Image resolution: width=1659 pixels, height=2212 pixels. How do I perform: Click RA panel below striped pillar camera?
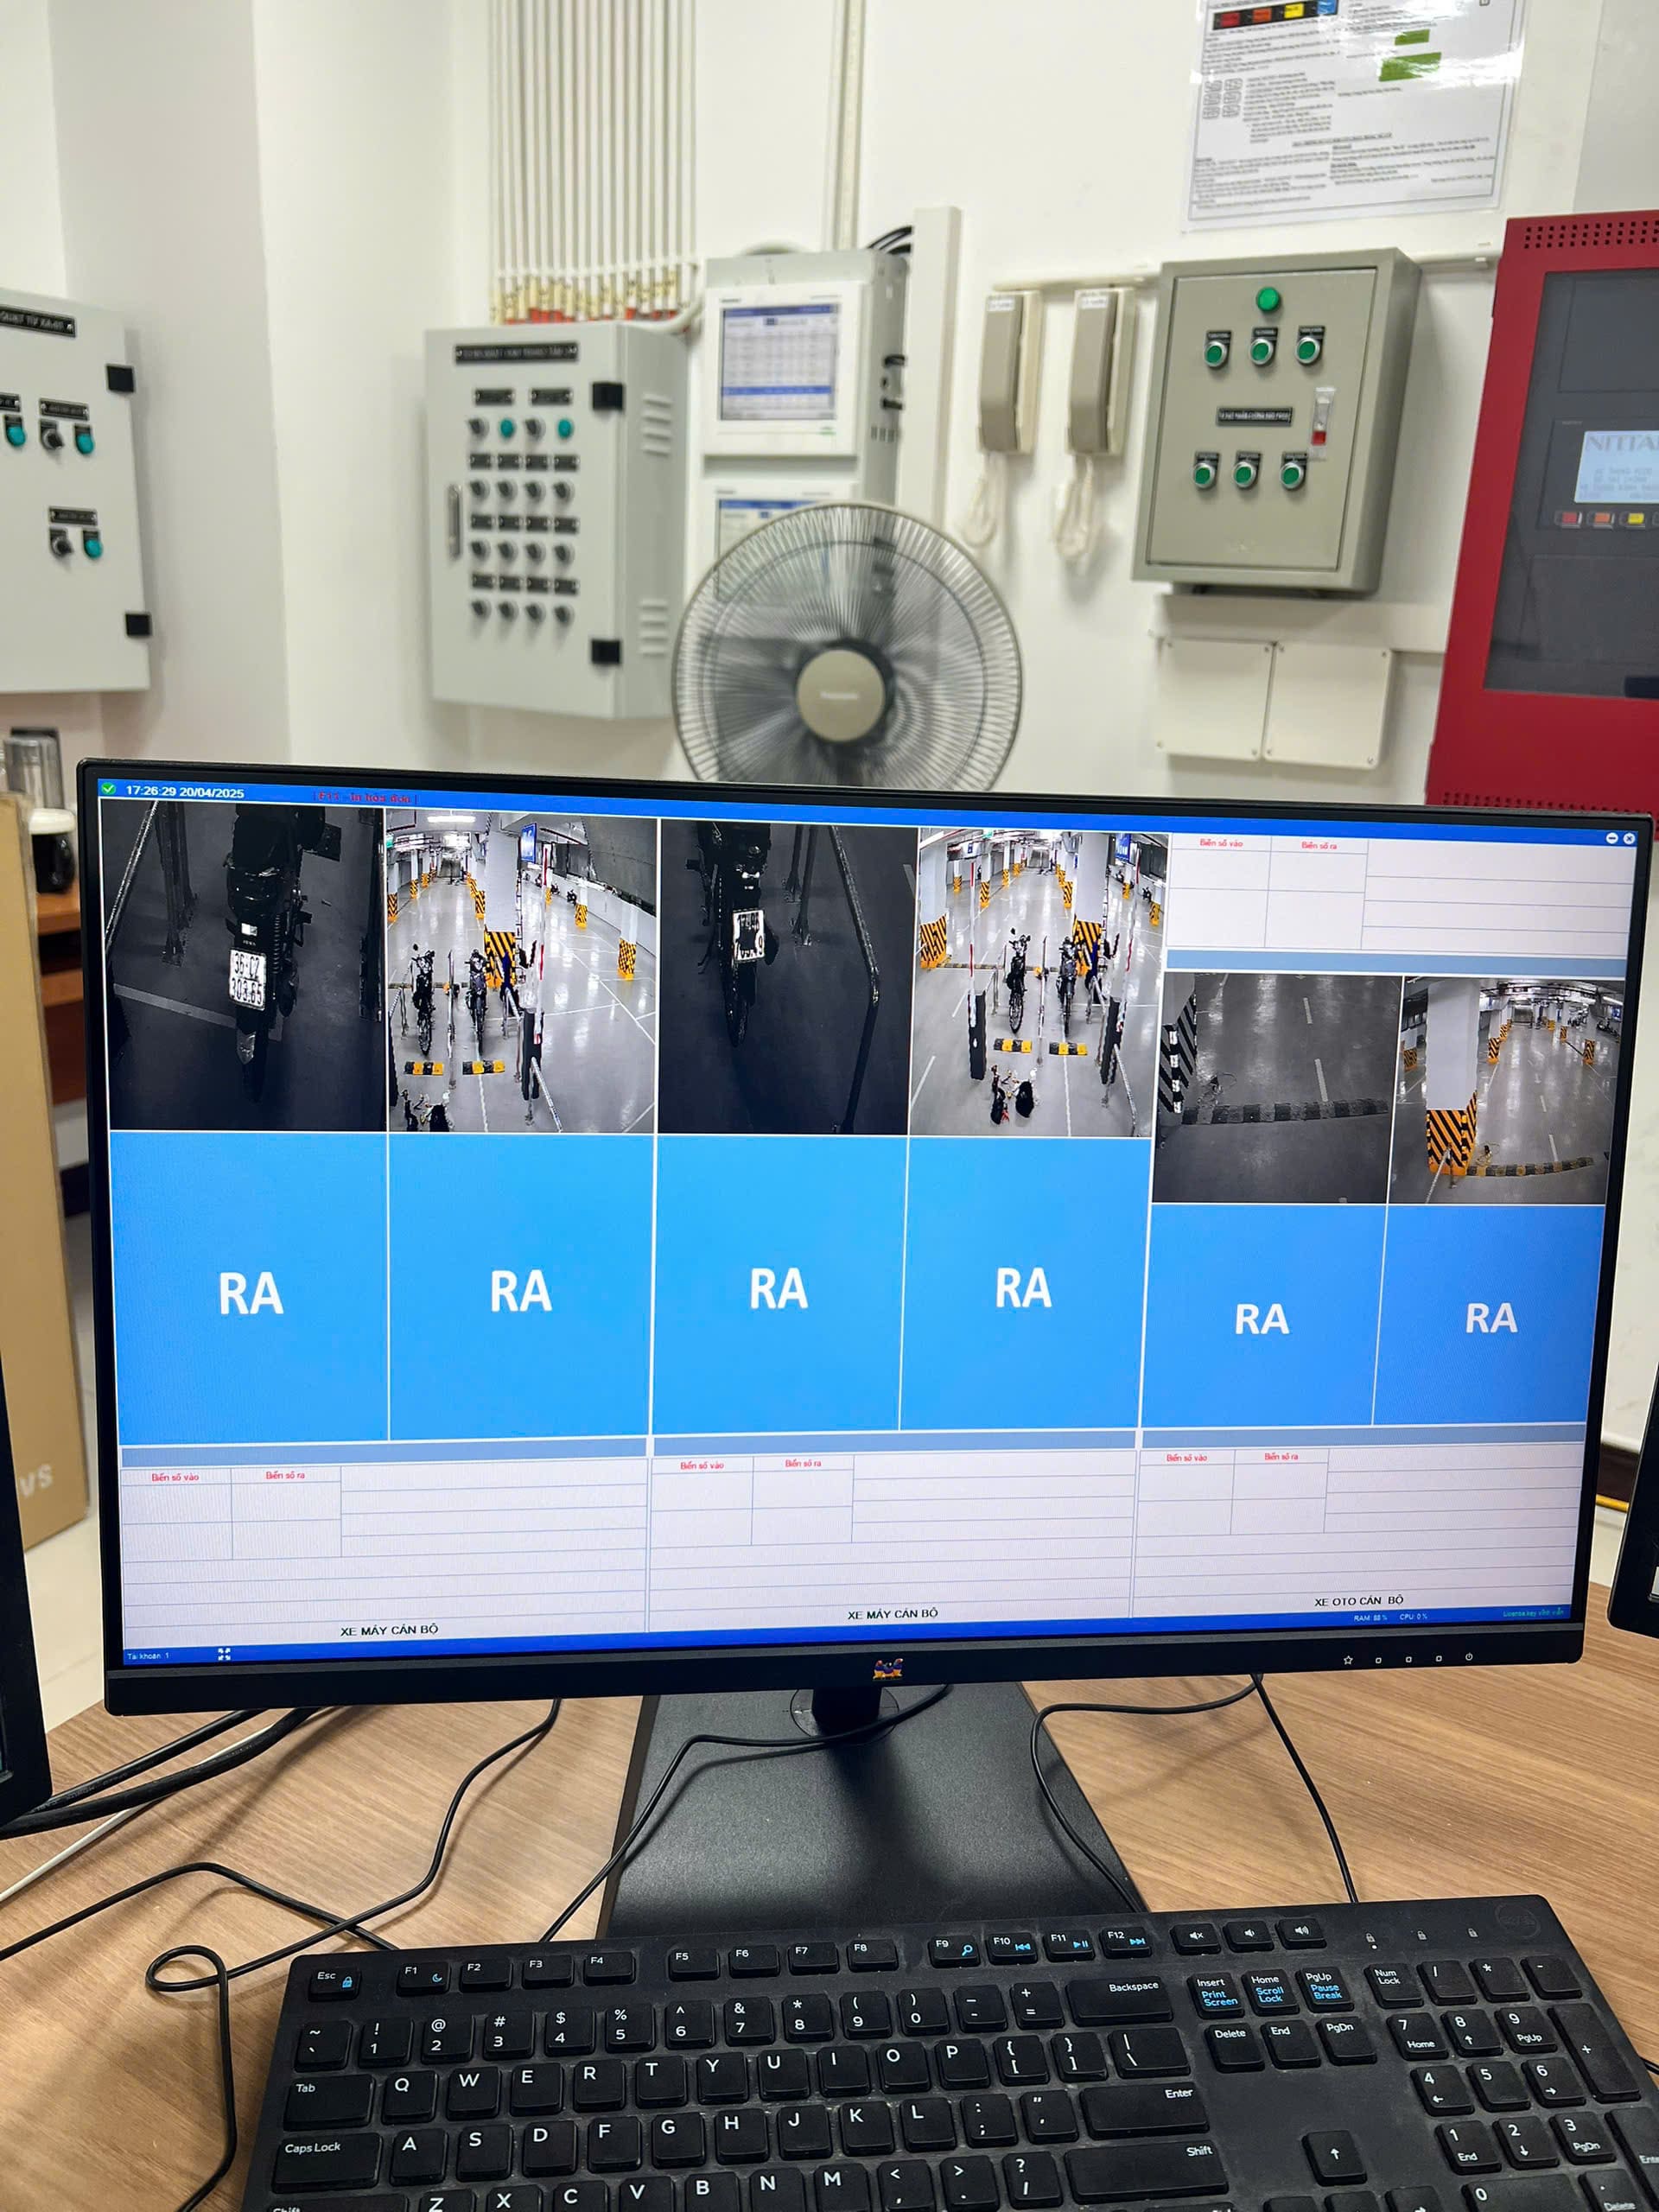coord(1490,1315)
